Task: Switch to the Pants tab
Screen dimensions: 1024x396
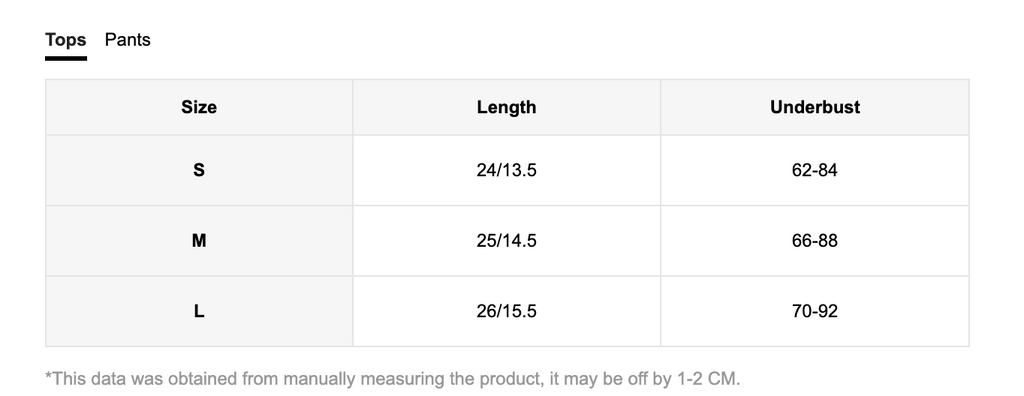Action: [x=127, y=40]
